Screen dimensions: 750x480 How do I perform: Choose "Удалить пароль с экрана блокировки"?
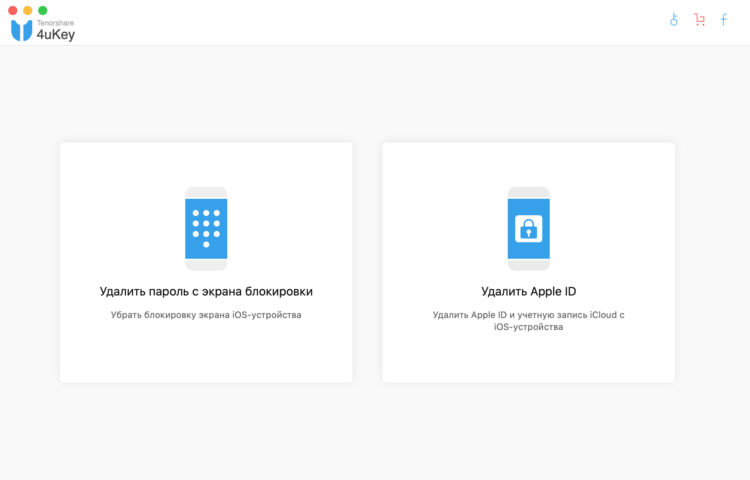[206, 292]
